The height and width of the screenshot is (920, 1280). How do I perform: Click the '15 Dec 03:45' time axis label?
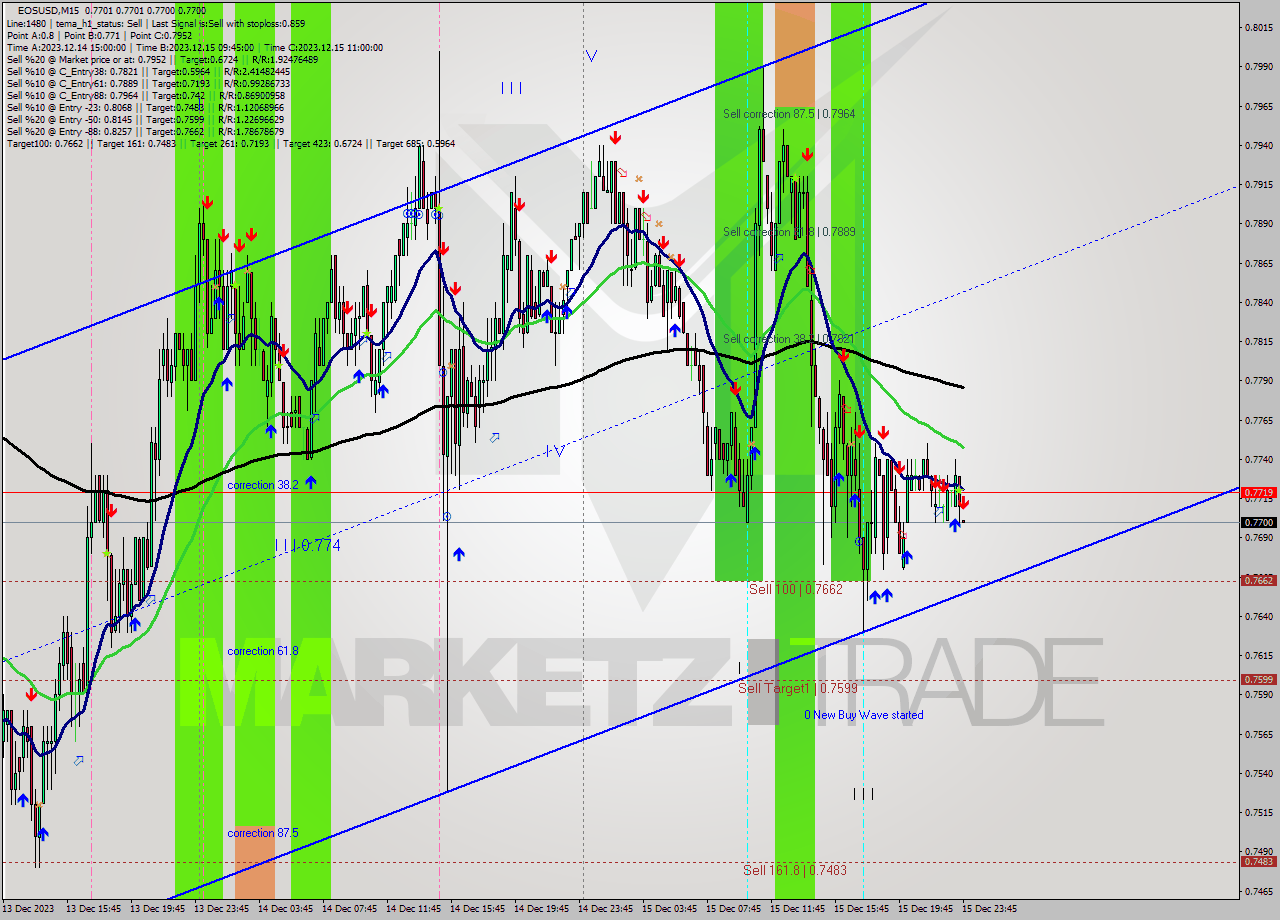(669, 909)
